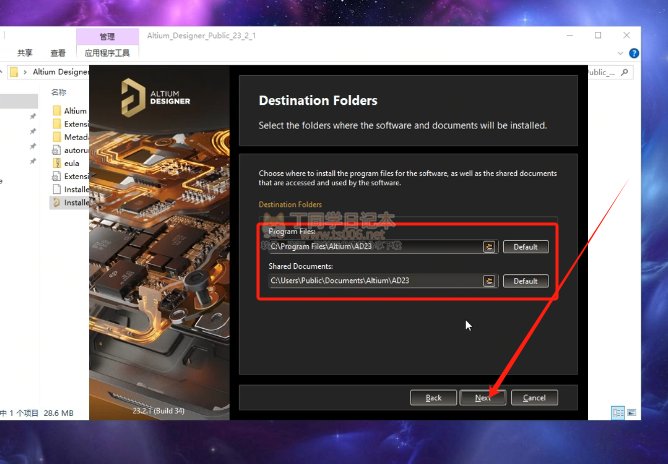
Task: Switch Explorer to large icons view
Action: 631,412
